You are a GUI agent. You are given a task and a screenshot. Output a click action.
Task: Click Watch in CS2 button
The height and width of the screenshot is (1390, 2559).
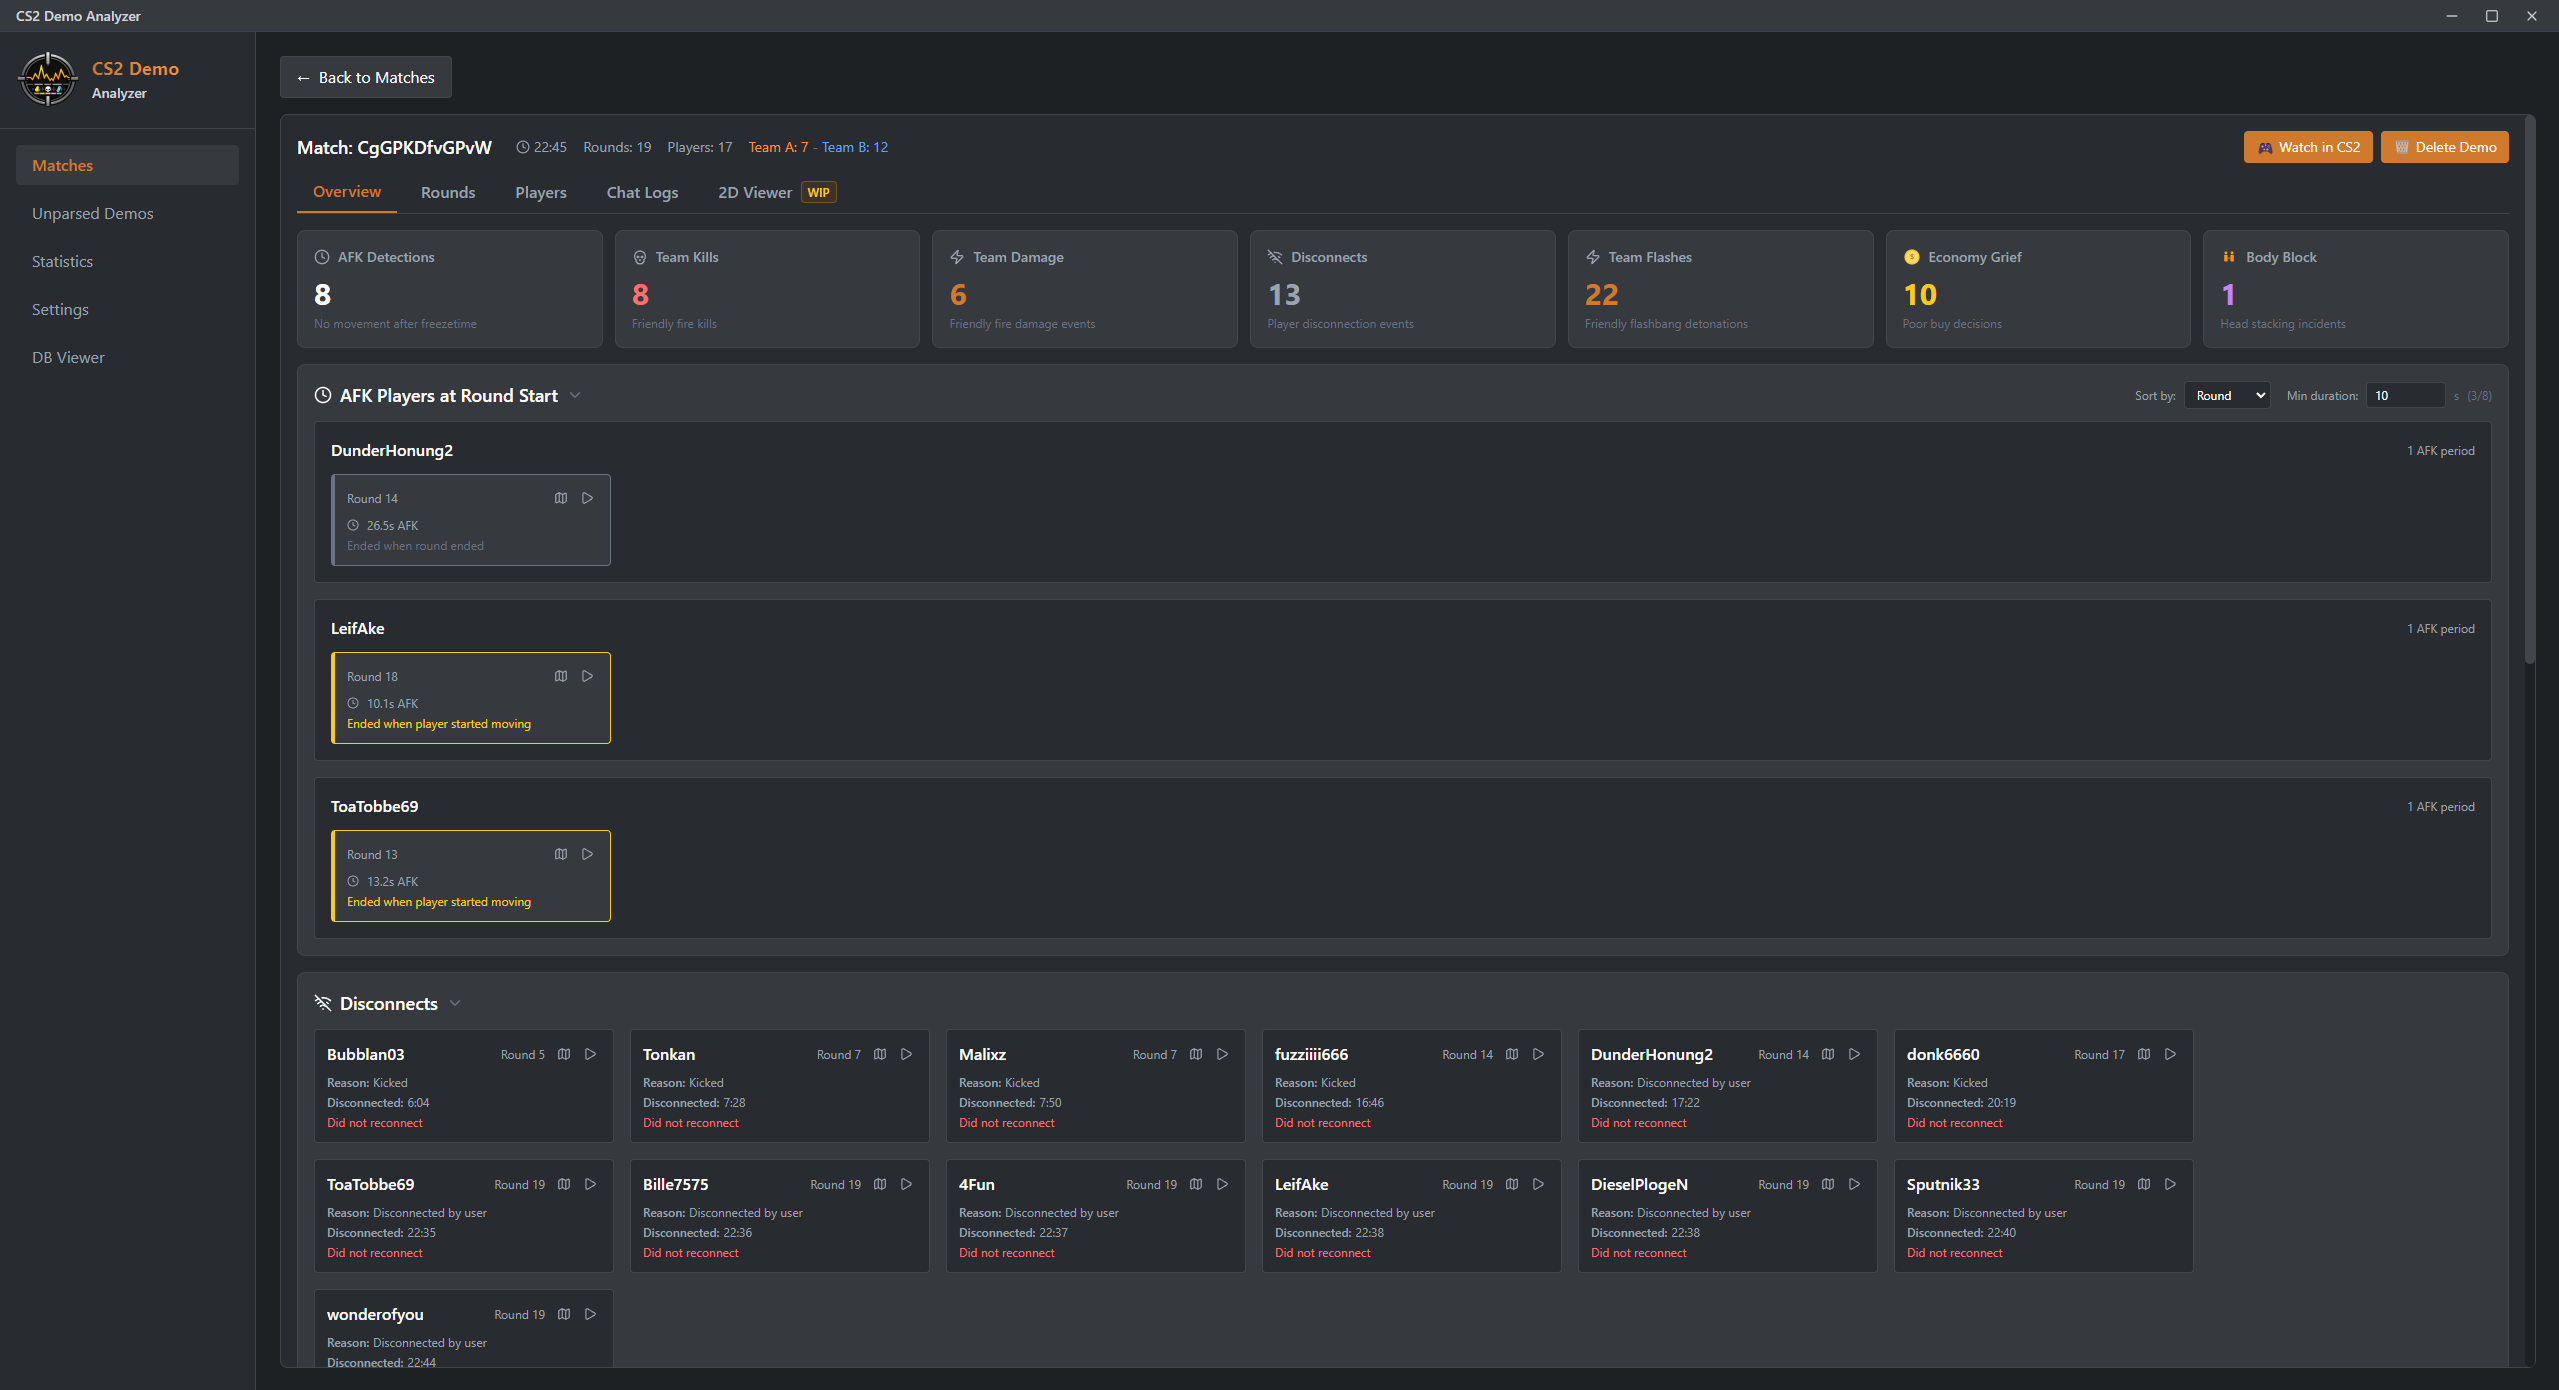tap(2307, 147)
